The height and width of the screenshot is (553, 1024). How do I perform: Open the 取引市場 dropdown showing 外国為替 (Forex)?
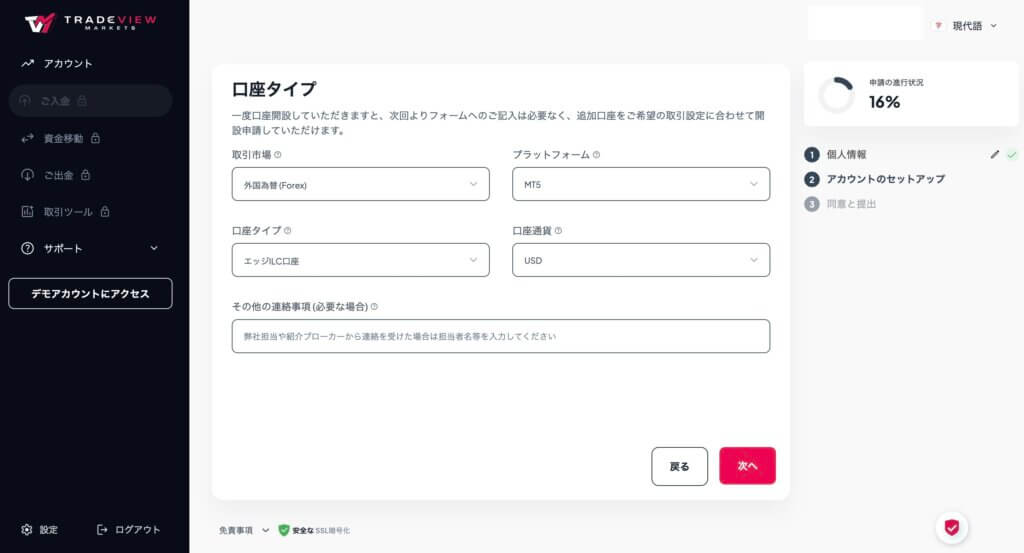360,184
